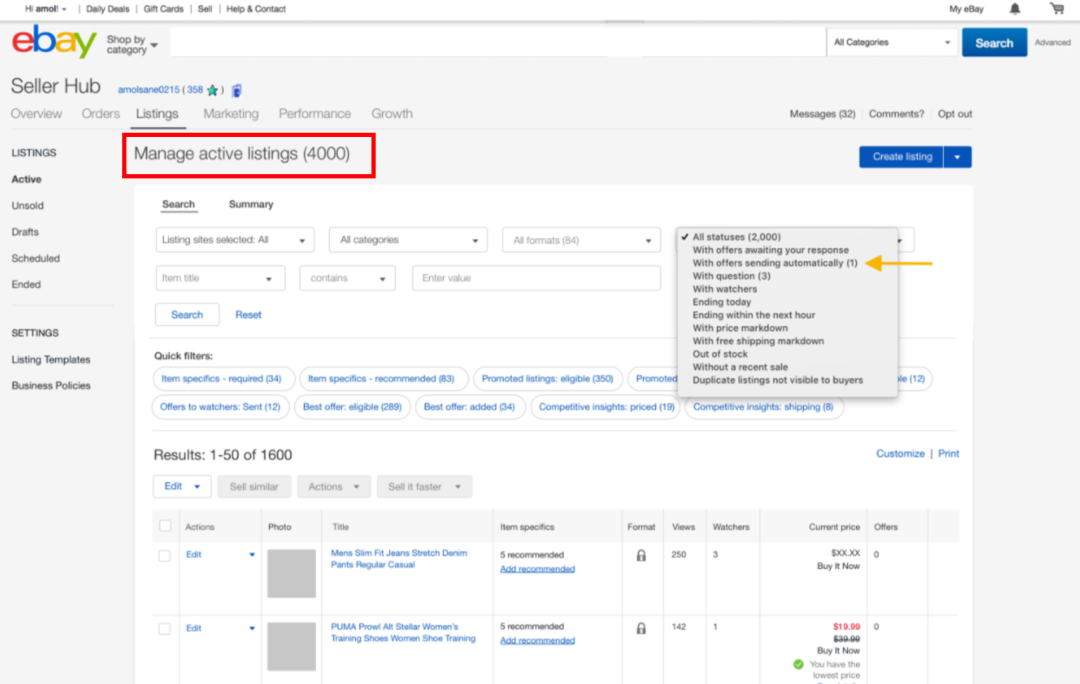Click the blue badge icon after seller name
Viewport: 1080px width, 684px height.
237,90
